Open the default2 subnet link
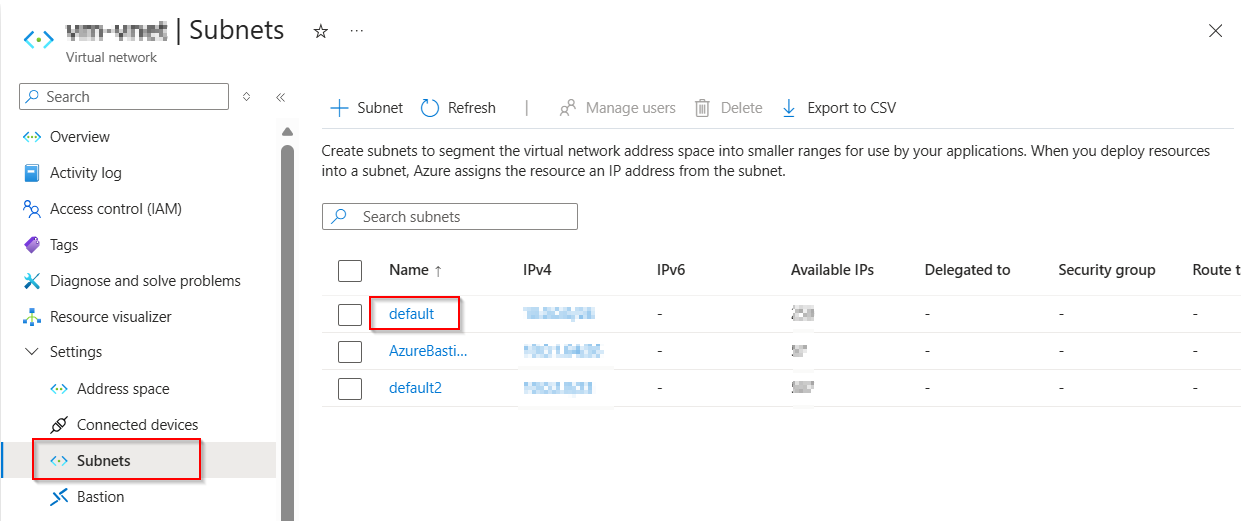1241x521 pixels. coord(415,388)
